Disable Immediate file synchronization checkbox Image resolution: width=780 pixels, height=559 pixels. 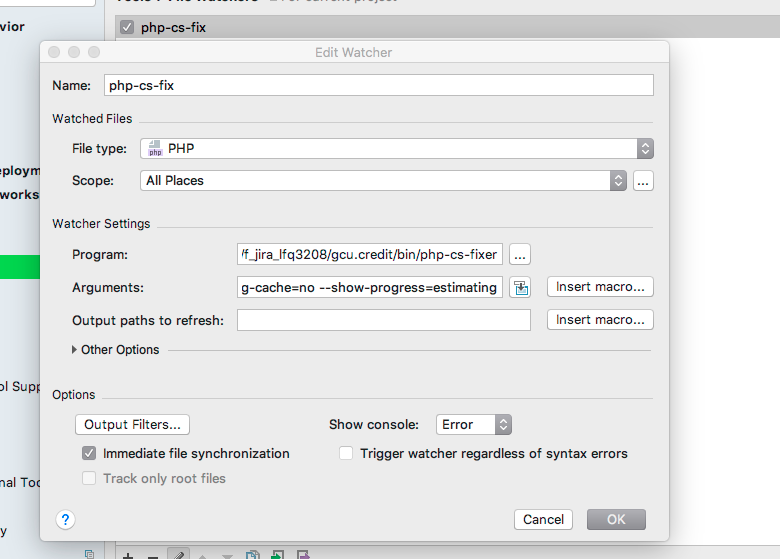click(x=90, y=453)
